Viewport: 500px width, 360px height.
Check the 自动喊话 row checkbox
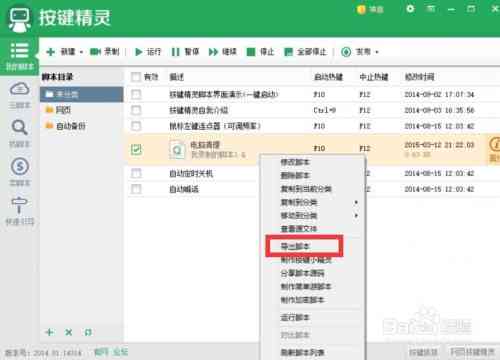[136, 189]
